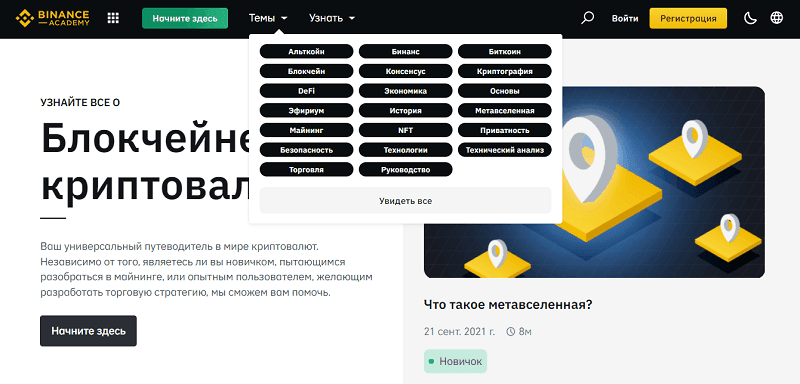The height and width of the screenshot is (384, 800).
Task: Pick the Майнинг topic tag
Action: (x=306, y=130)
